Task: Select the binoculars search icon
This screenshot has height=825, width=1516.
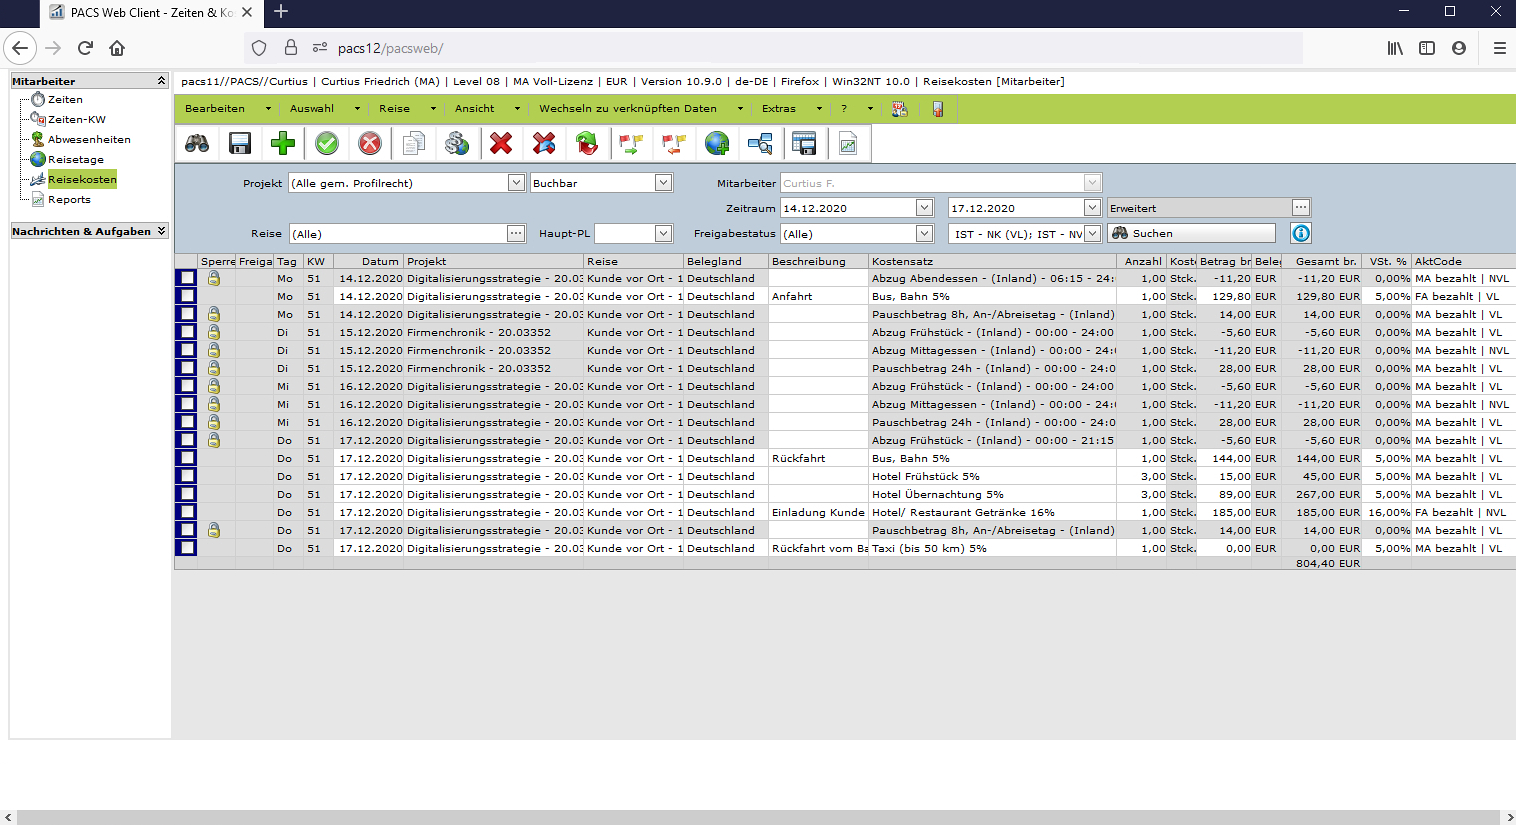Action: (196, 143)
